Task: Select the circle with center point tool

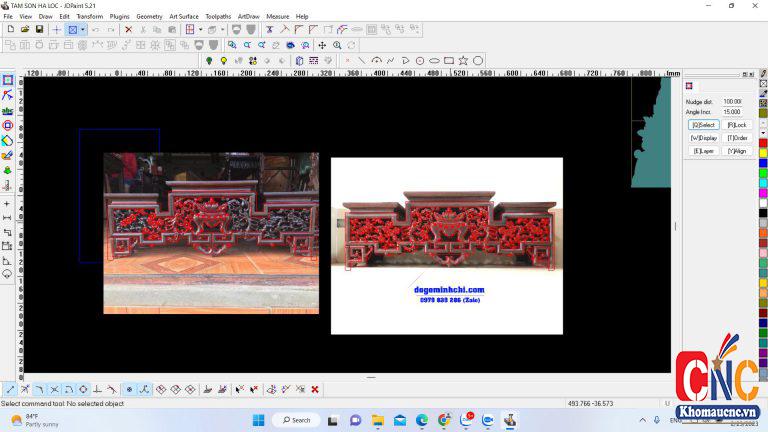Action: pos(420,61)
